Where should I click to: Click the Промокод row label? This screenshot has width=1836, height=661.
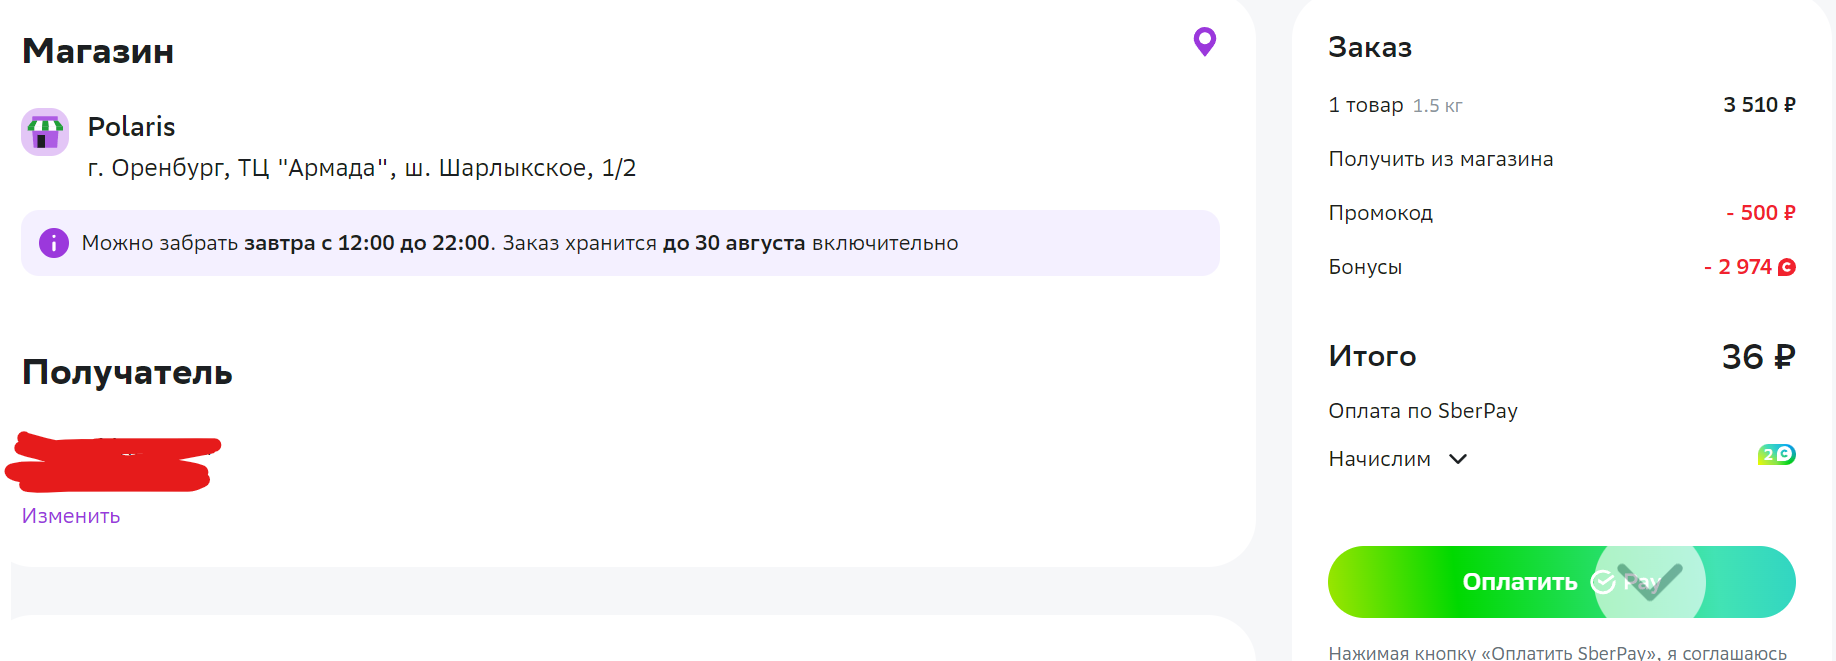[x=1380, y=213]
